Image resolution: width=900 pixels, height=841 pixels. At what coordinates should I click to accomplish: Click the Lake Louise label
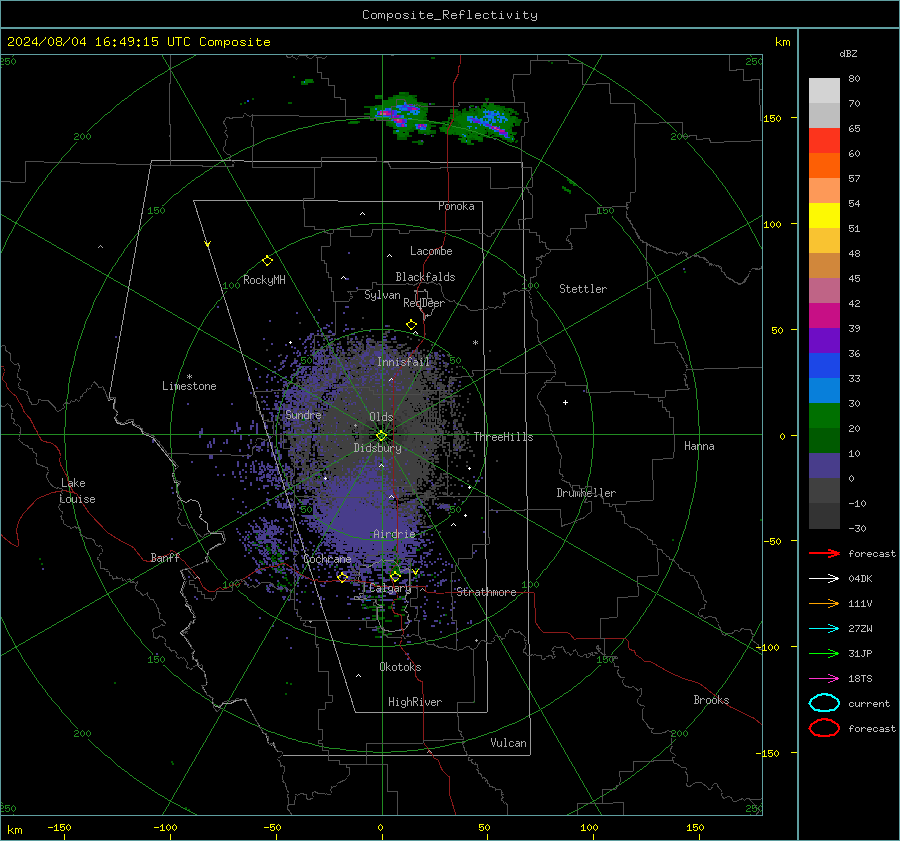click(77, 491)
